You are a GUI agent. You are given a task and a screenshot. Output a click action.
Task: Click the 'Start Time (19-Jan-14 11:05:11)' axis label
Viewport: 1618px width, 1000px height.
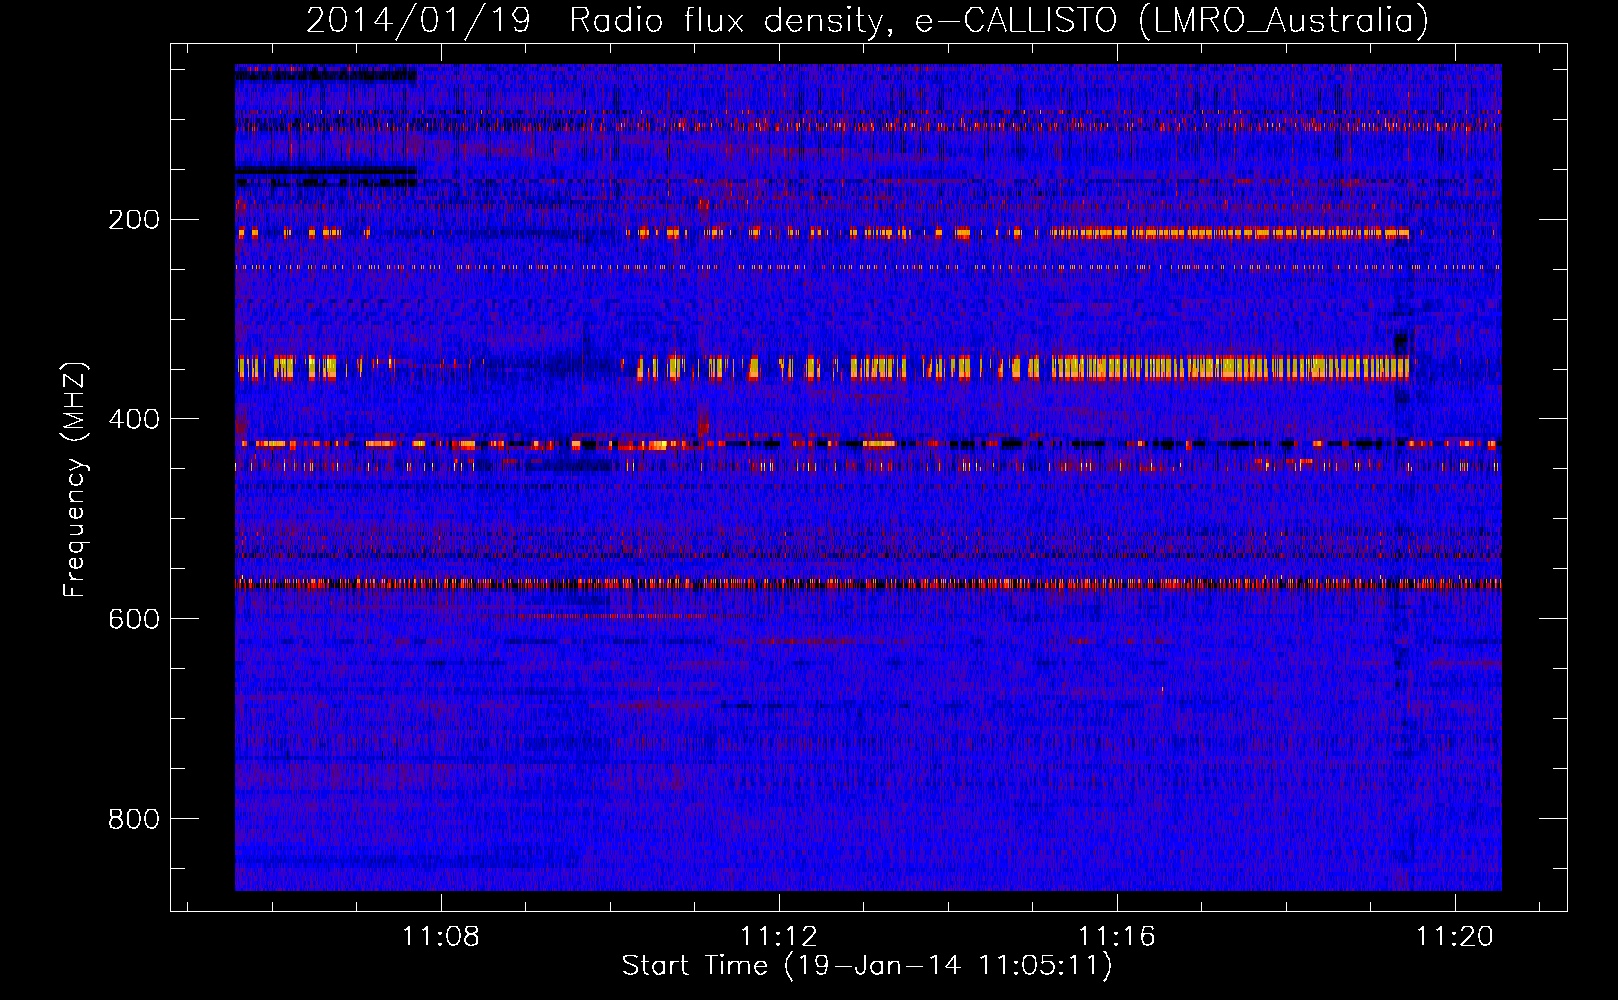coord(867,966)
